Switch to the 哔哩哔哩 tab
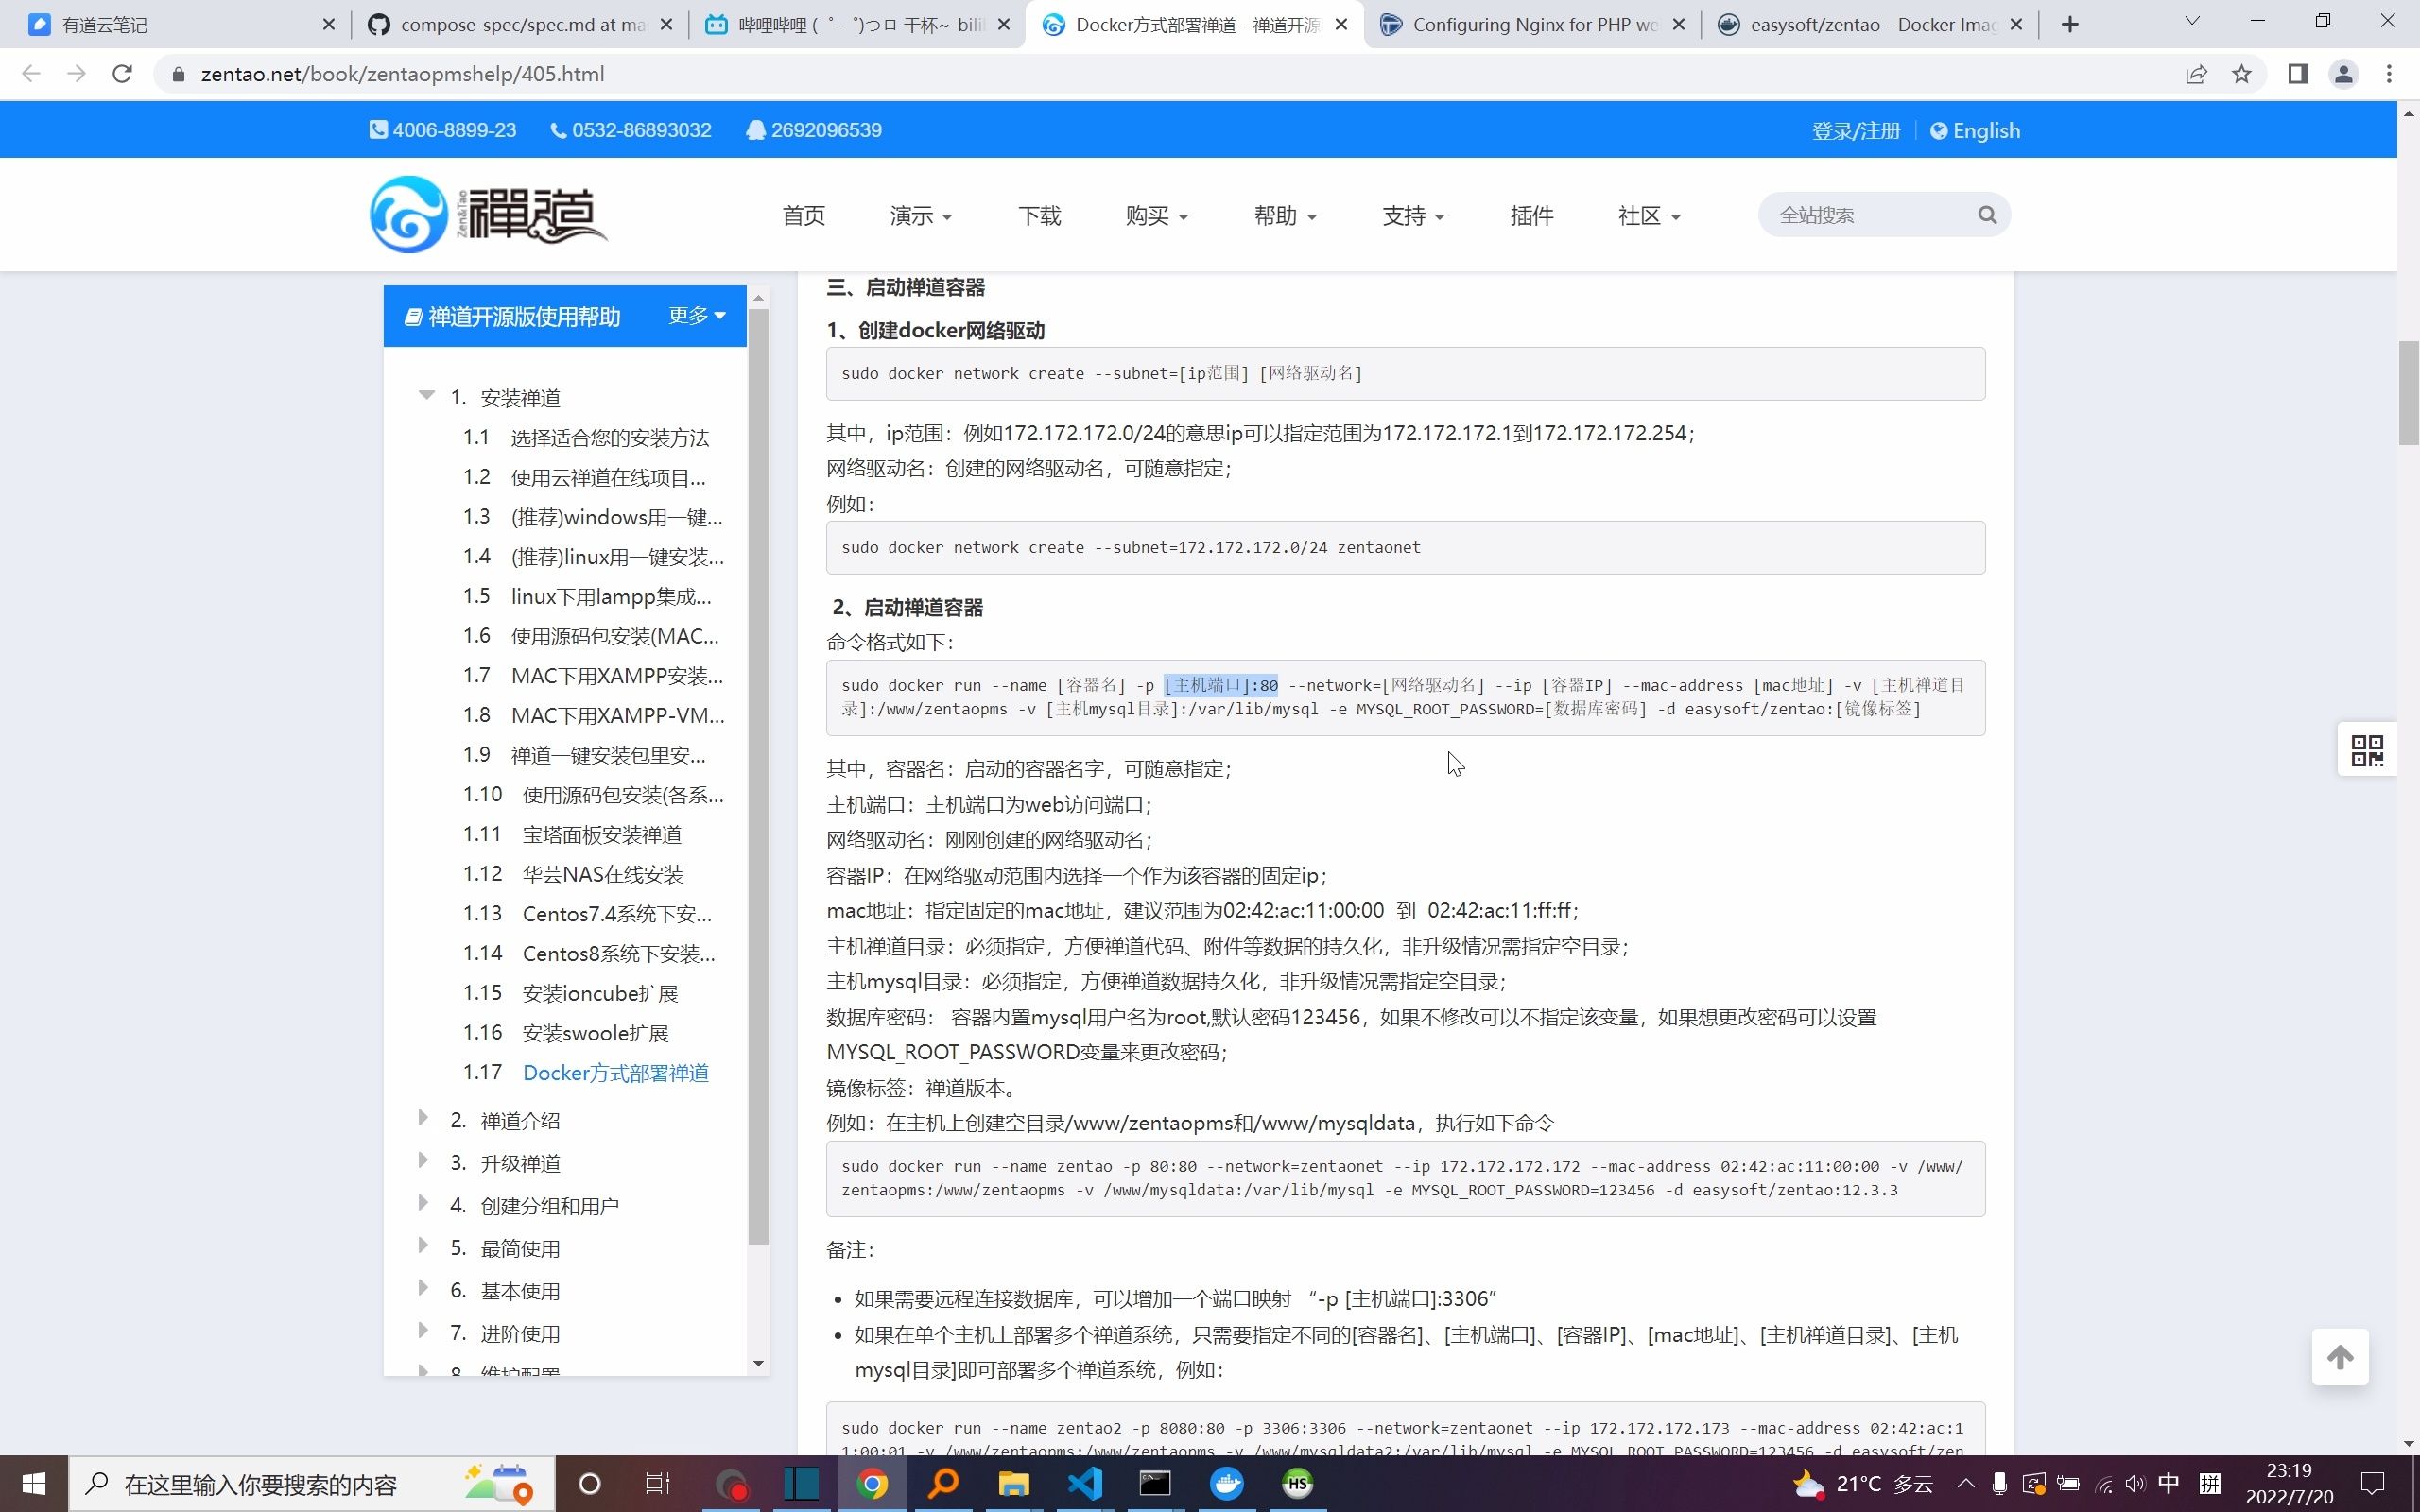 pos(858,25)
